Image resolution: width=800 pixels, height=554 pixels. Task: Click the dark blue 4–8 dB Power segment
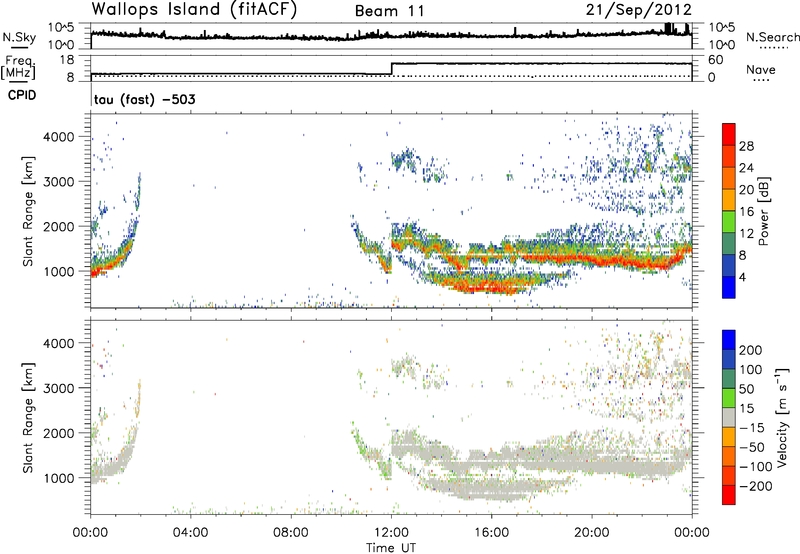[x=729, y=265]
